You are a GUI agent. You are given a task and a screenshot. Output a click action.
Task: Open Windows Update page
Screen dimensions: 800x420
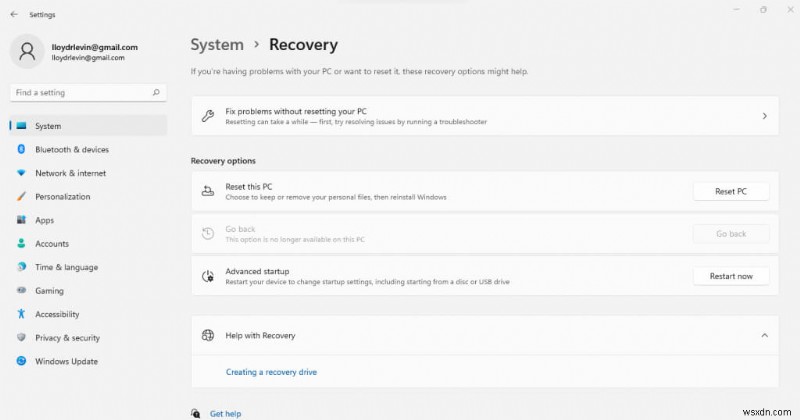pyautogui.click(x=88, y=361)
